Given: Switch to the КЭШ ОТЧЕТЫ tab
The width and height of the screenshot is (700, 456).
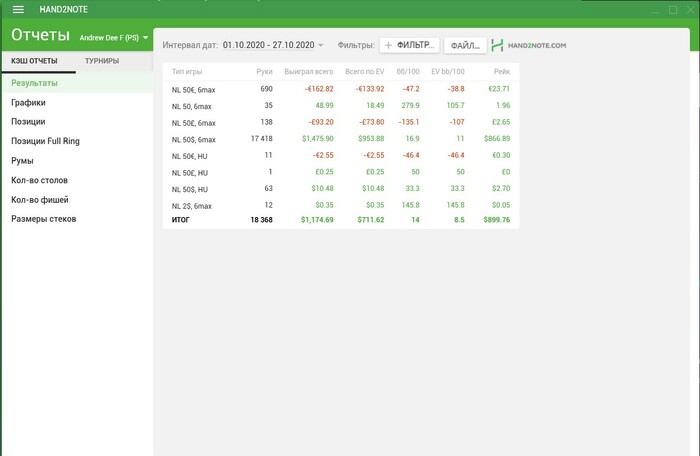Looking at the screenshot, I should pyautogui.click(x=34, y=61).
